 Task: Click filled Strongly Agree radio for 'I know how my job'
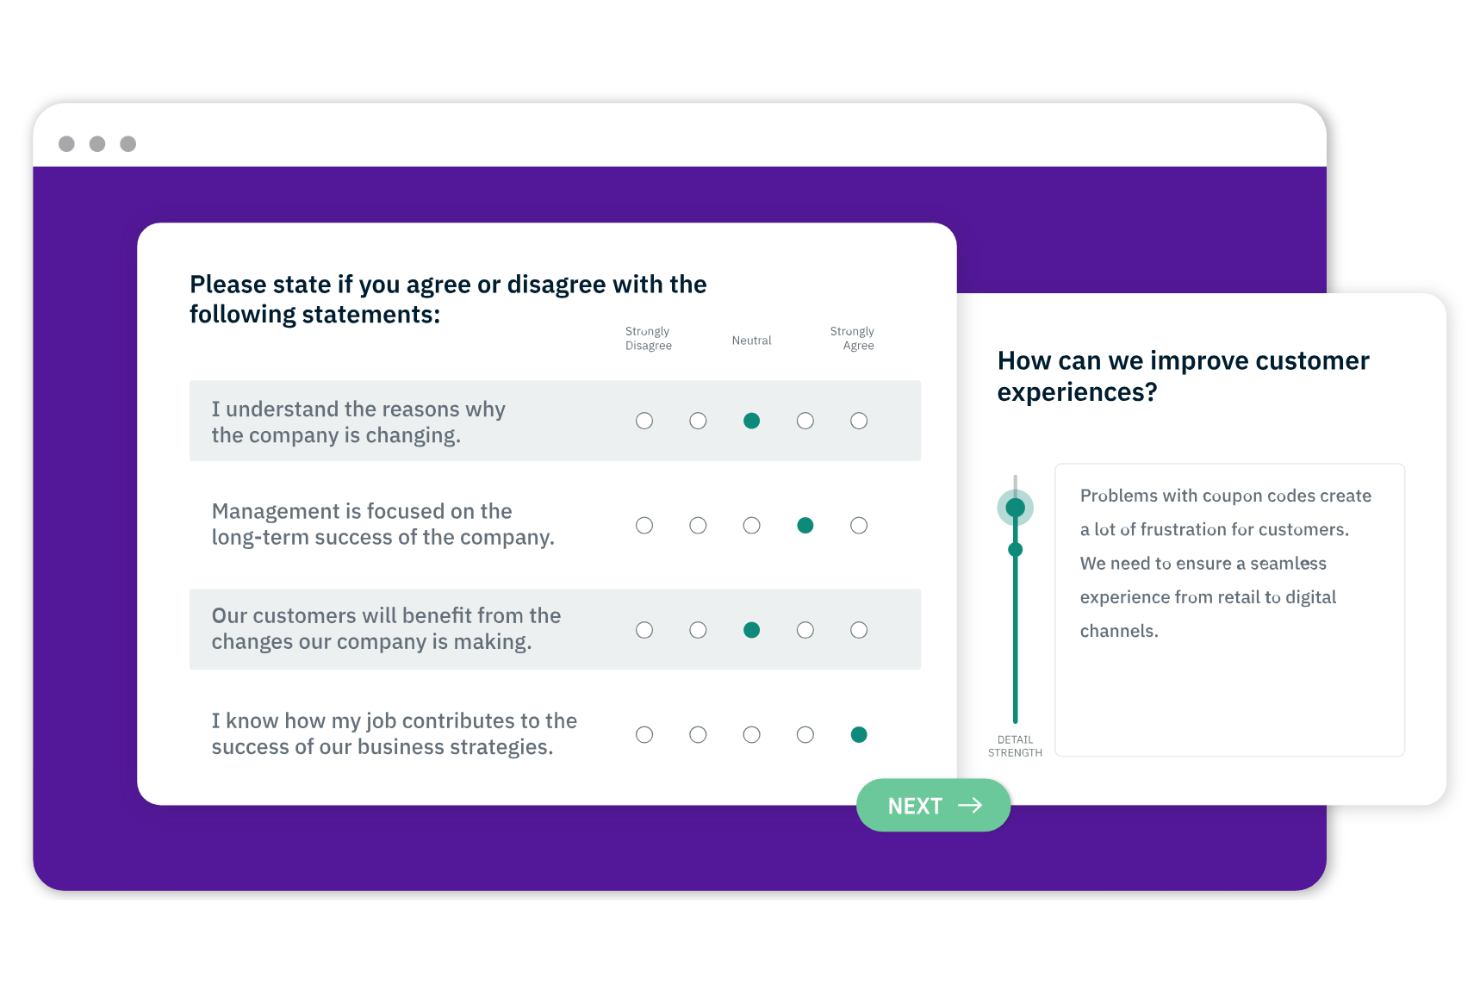[859, 735]
